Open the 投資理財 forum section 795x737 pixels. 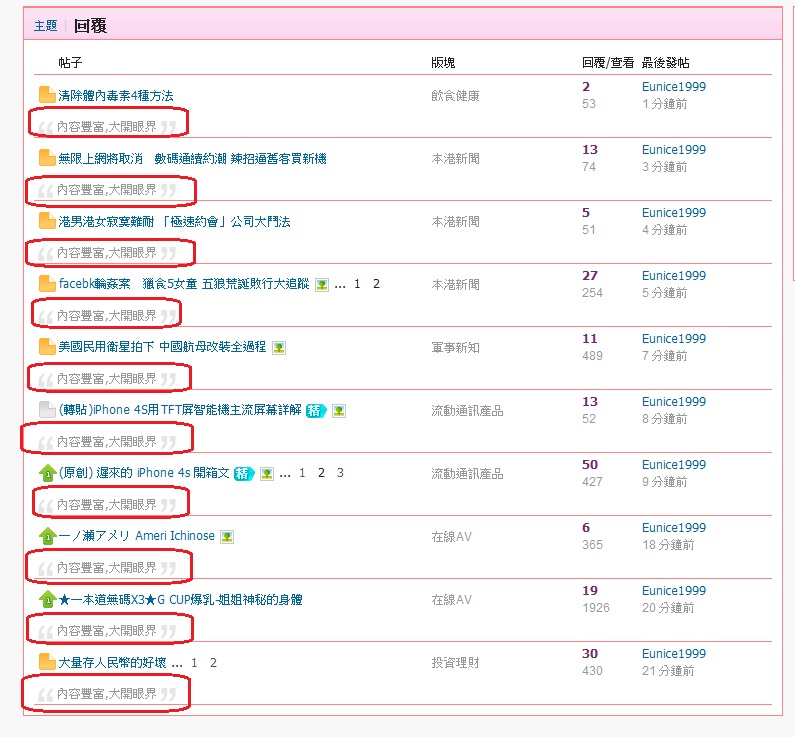click(x=455, y=662)
